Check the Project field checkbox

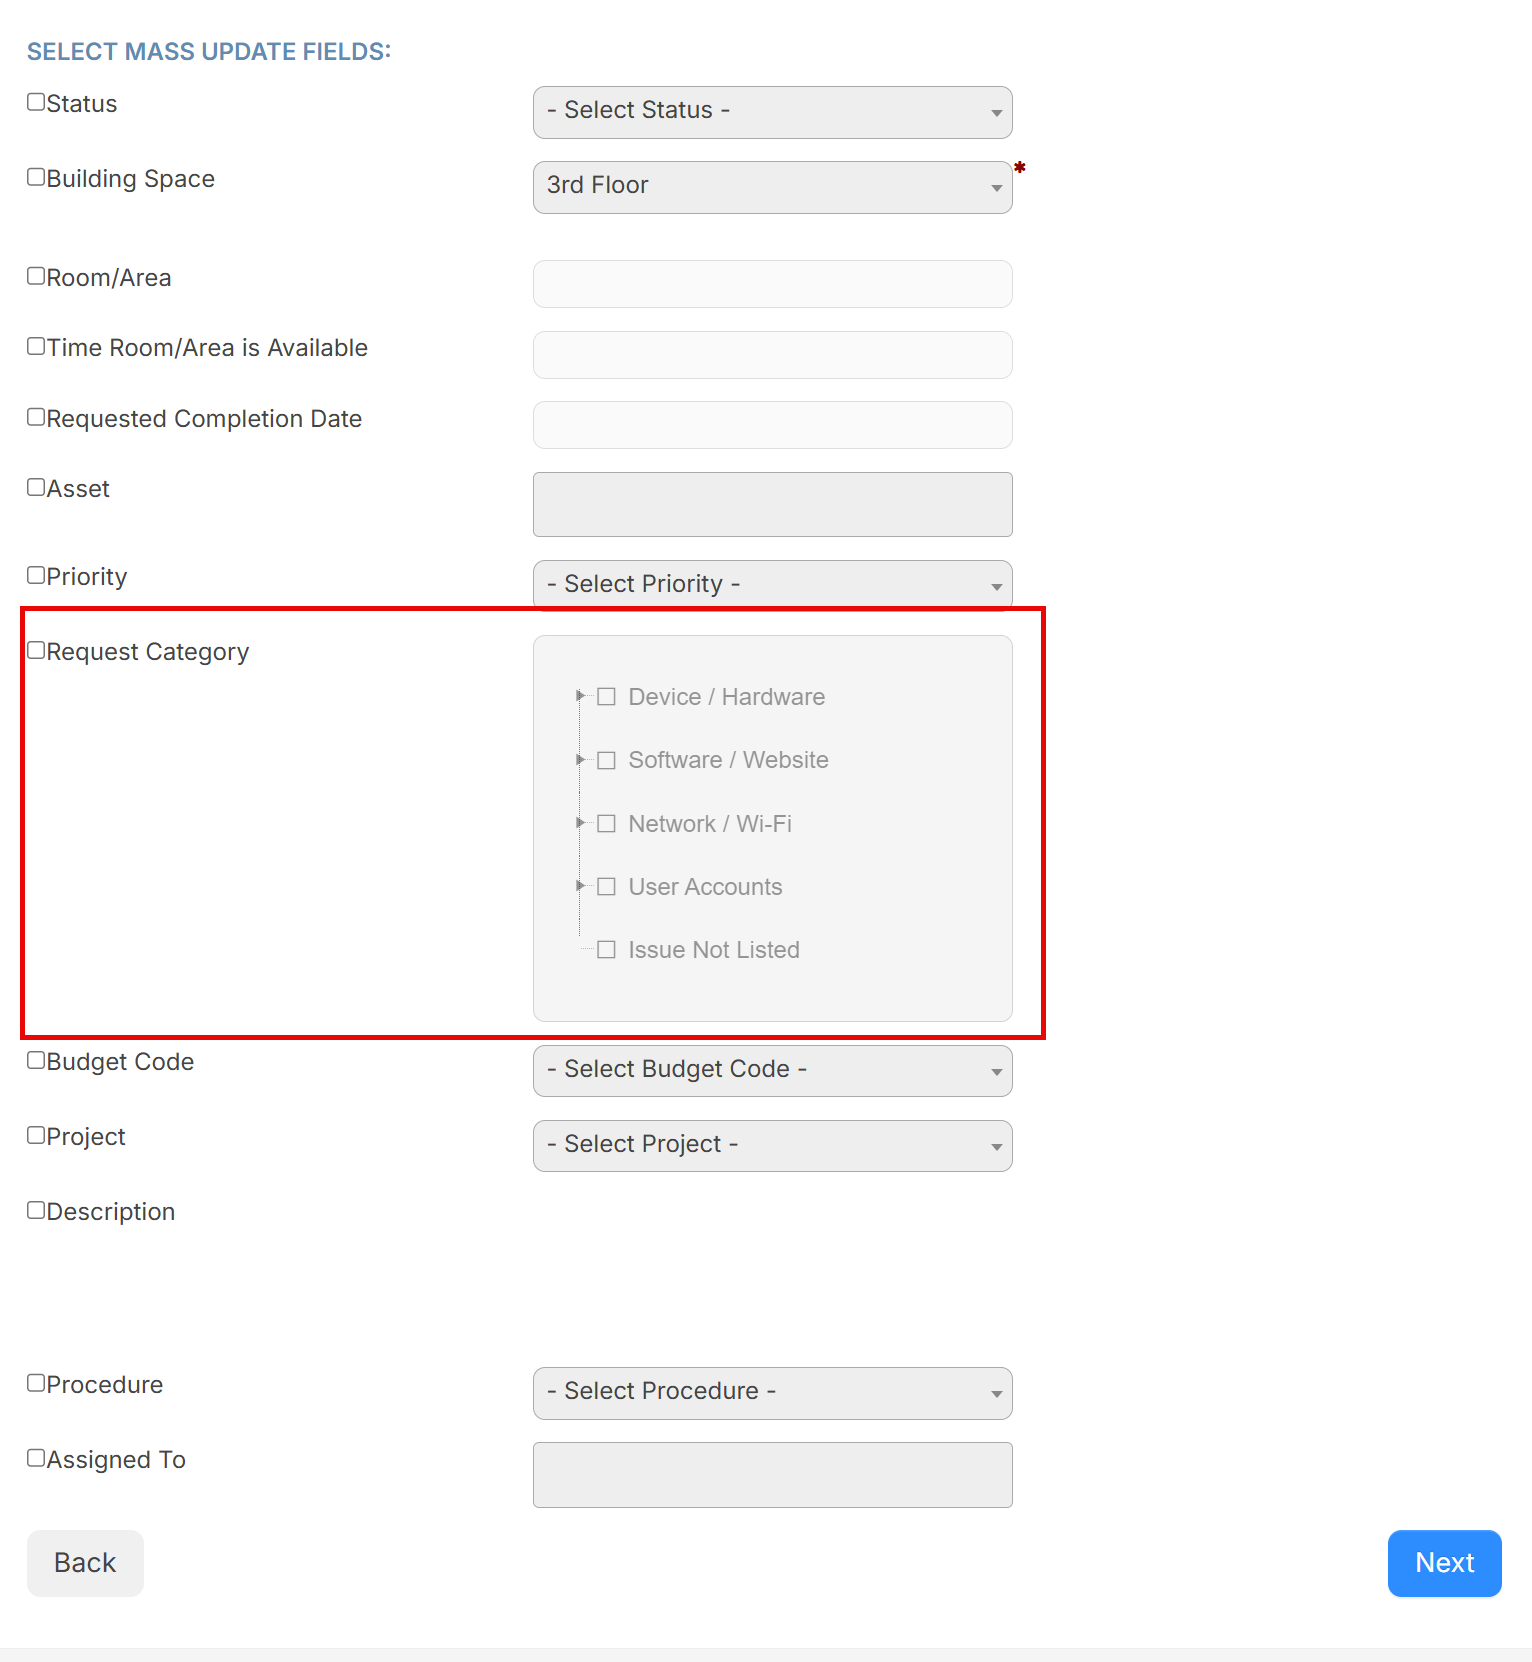click(x=36, y=1135)
